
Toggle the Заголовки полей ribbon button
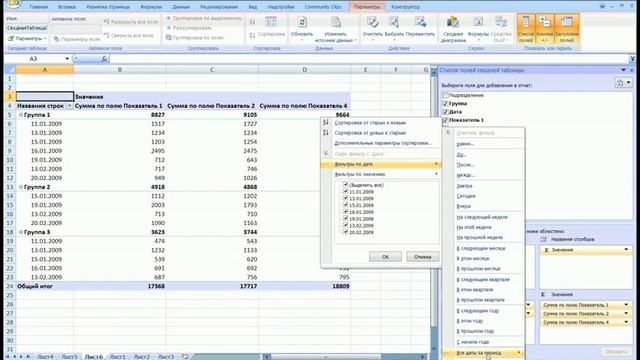pyautogui.click(x=567, y=29)
